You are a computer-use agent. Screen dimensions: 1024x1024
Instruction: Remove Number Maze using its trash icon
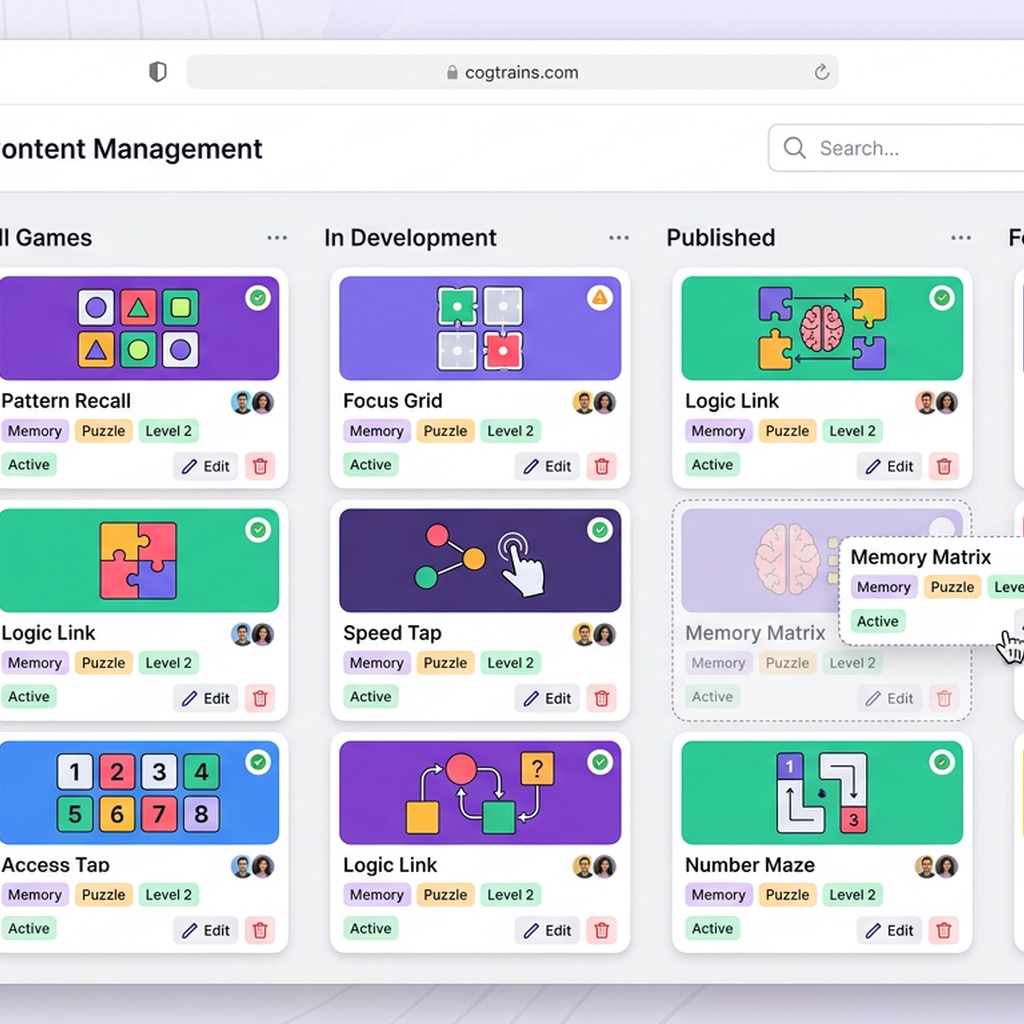pos(943,930)
